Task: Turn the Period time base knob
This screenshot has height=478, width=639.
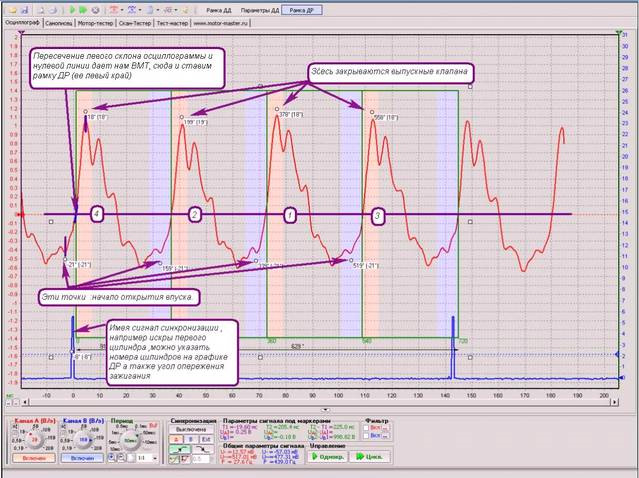Action: 130,441
